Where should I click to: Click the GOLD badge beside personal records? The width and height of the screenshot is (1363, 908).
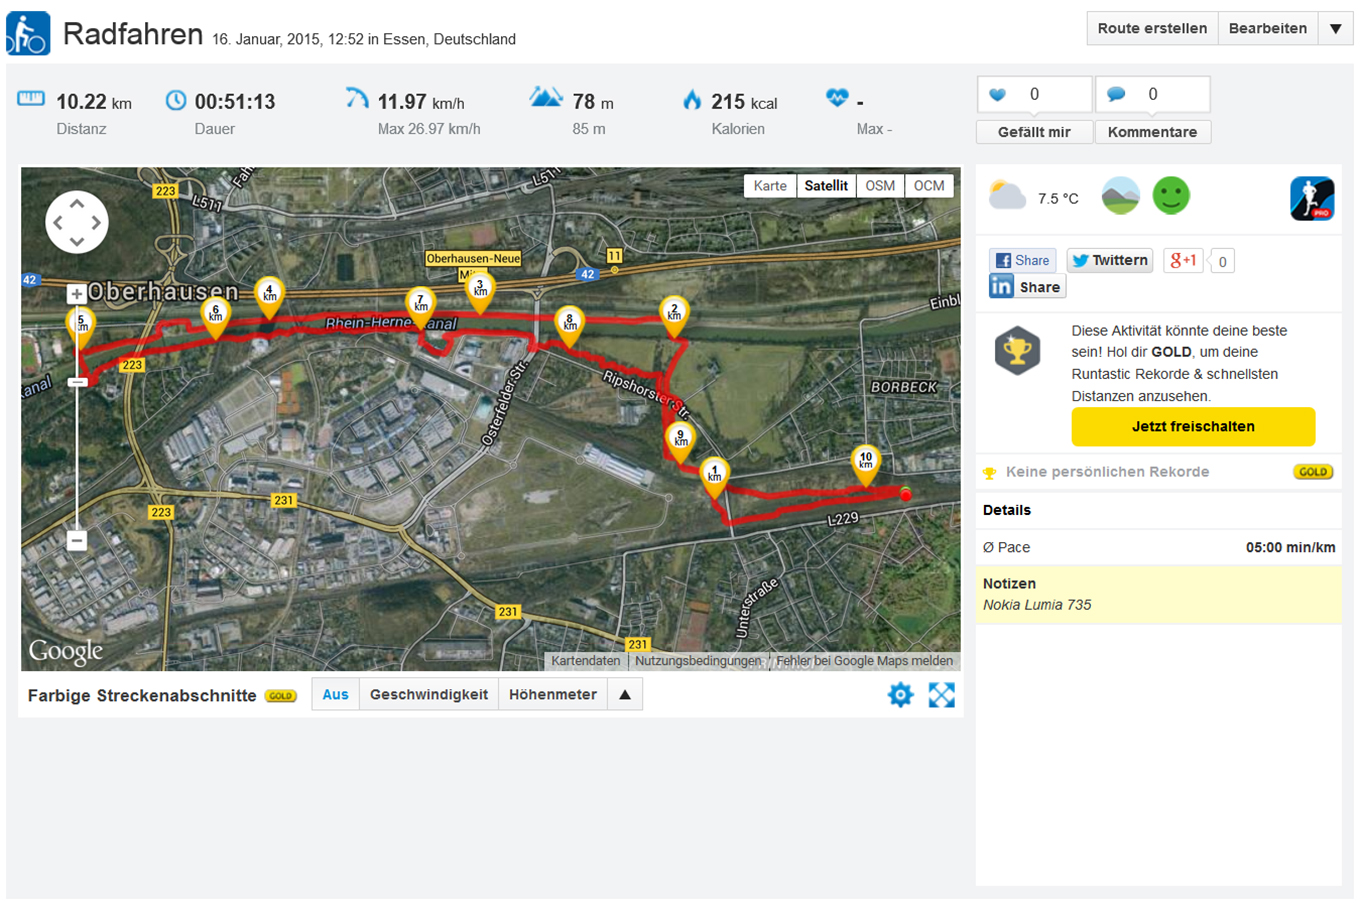click(1313, 472)
